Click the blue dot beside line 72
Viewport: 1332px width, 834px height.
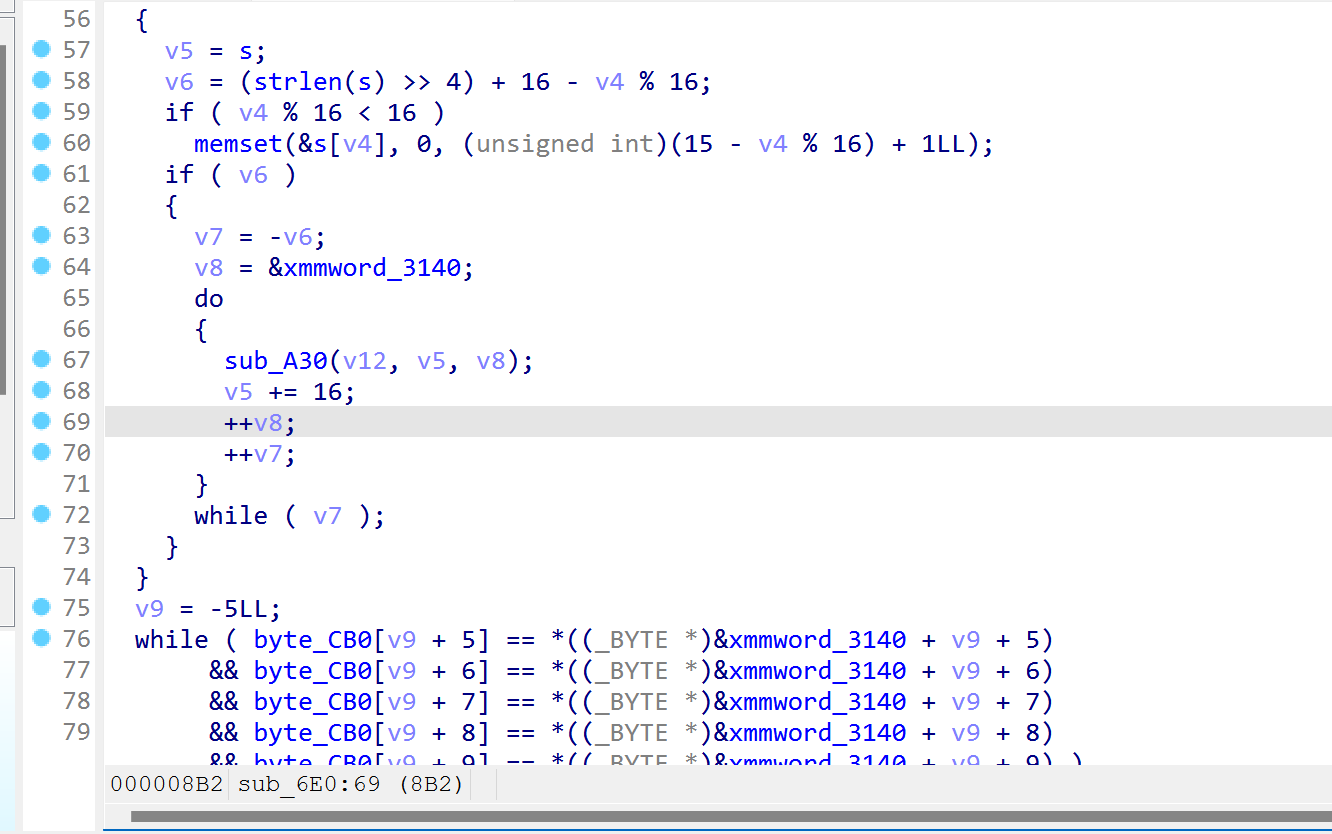[x=41, y=514]
